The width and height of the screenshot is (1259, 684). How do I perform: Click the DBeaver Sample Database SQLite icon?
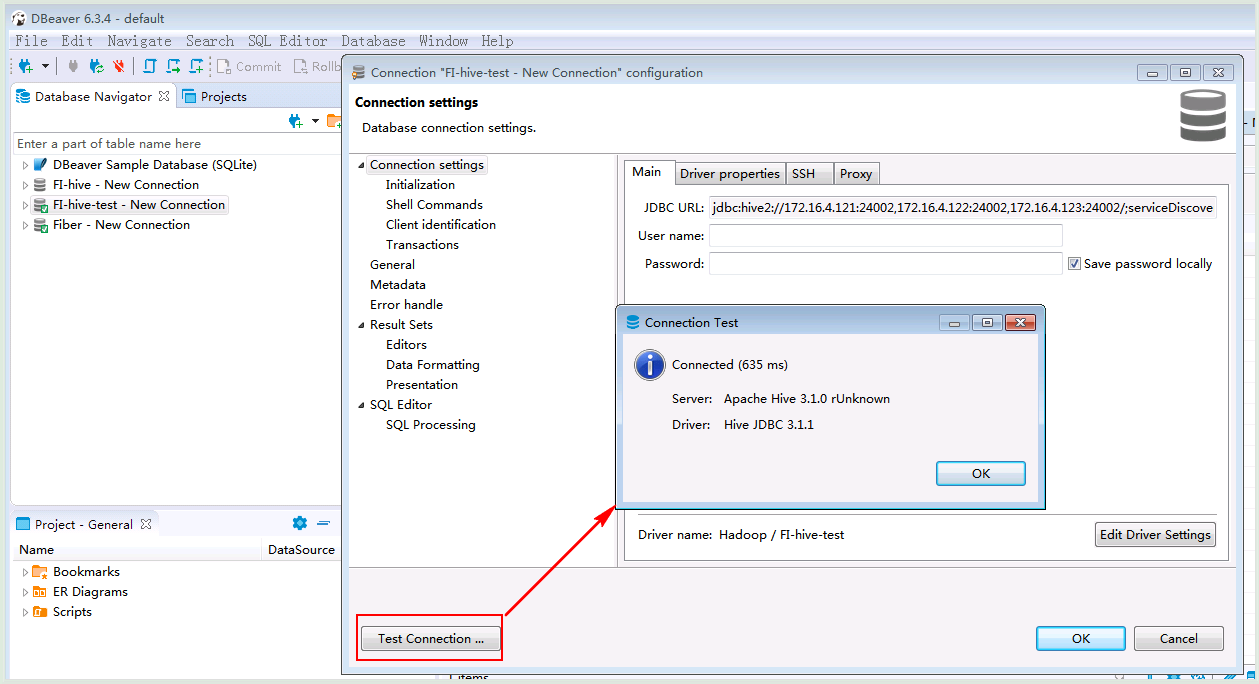click(40, 164)
